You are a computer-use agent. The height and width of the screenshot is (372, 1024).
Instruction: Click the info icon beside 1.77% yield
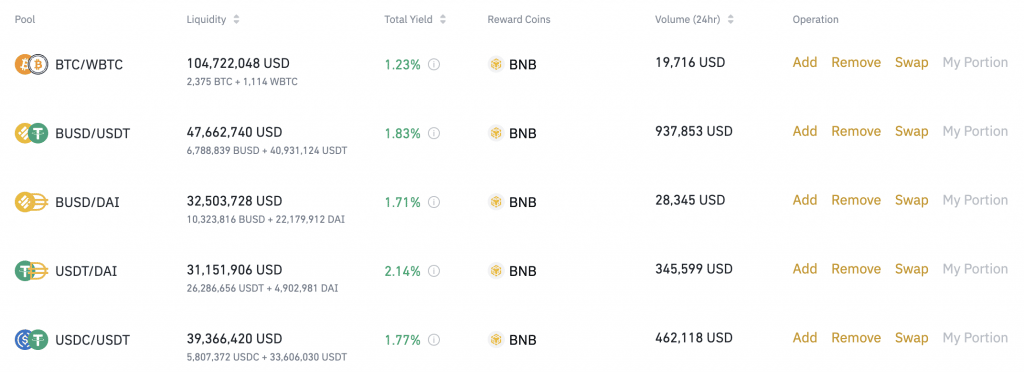tap(434, 340)
